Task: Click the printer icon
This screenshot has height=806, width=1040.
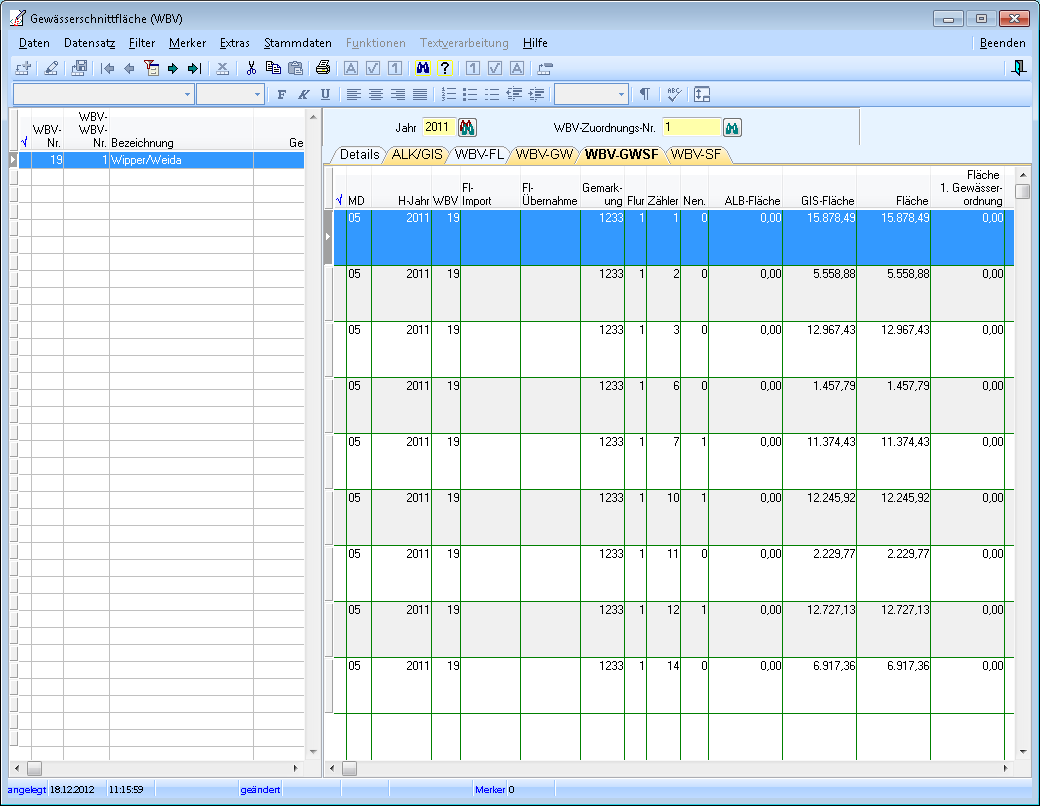Action: pos(323,68)
